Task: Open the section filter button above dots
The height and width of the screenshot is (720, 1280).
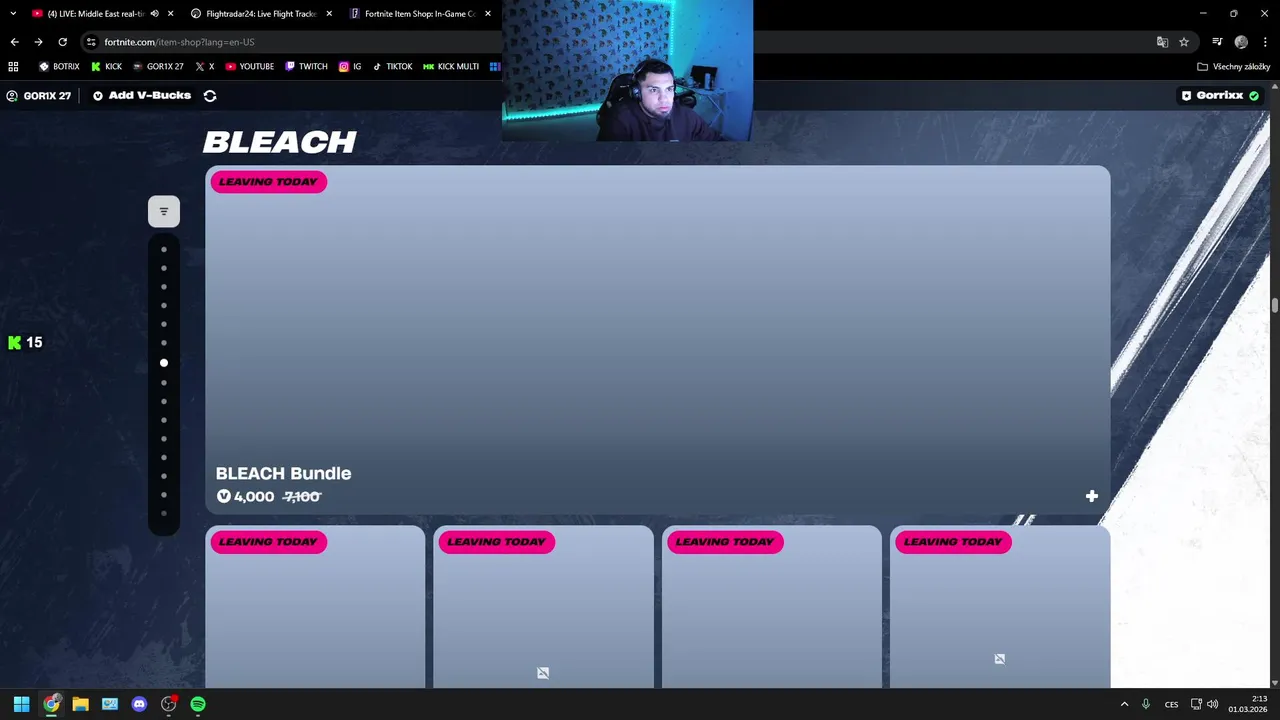Action: pos(164,211)
